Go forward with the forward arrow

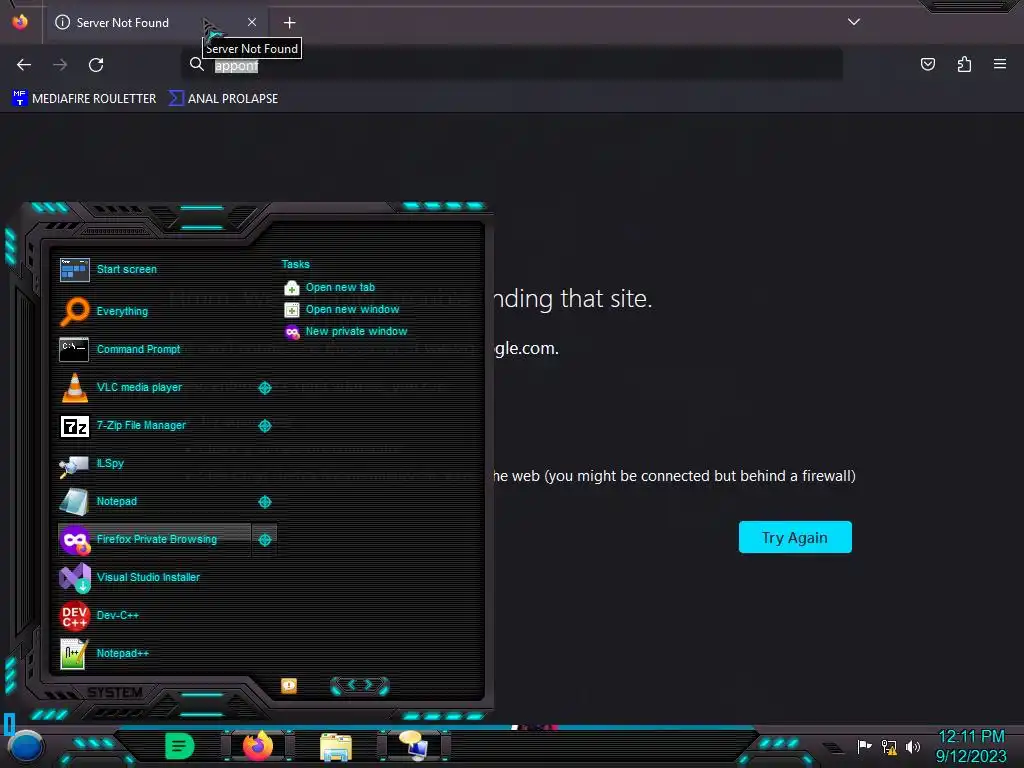(x=60, y=65)
